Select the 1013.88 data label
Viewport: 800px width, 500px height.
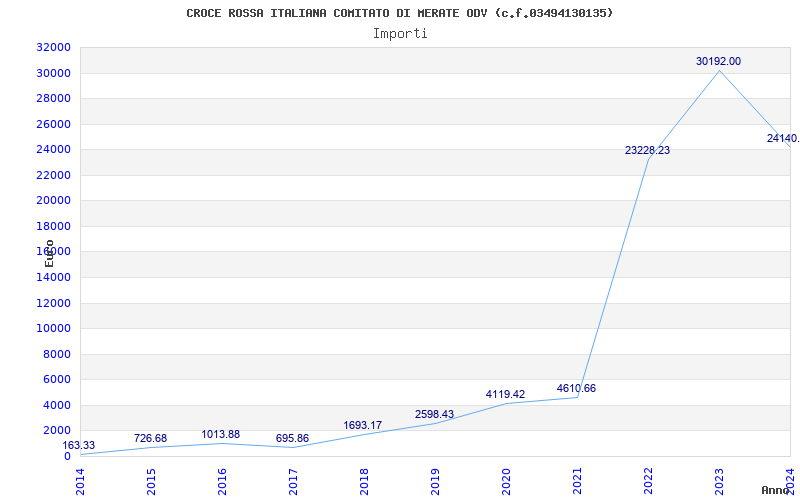[220, 434]
